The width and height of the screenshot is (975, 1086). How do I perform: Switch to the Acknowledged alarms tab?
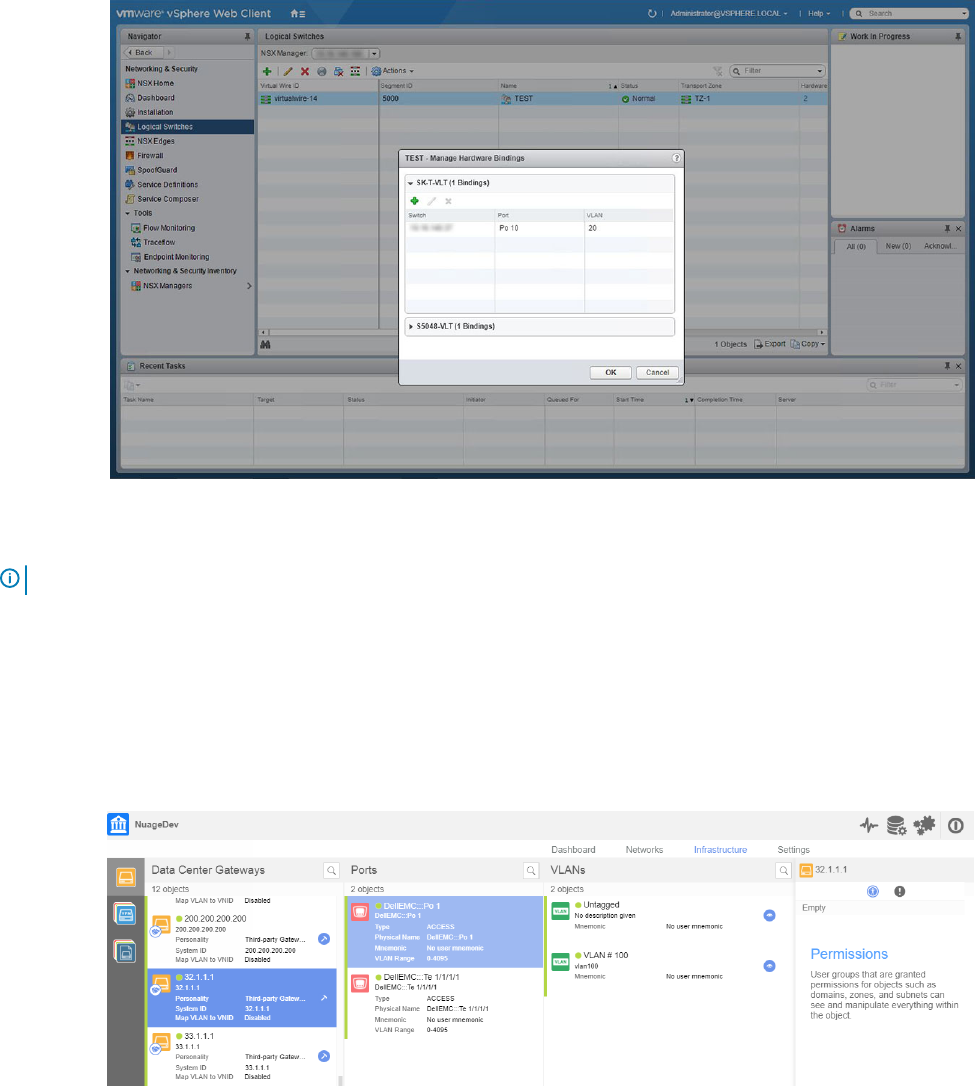pyautogui.click(x=940, y=247)
